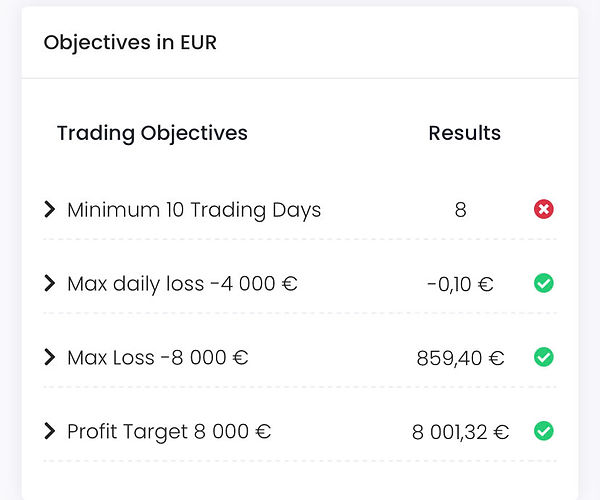Click the 8 001,32 € result value
Screen dimensions: 600x500
coord(460,432)
